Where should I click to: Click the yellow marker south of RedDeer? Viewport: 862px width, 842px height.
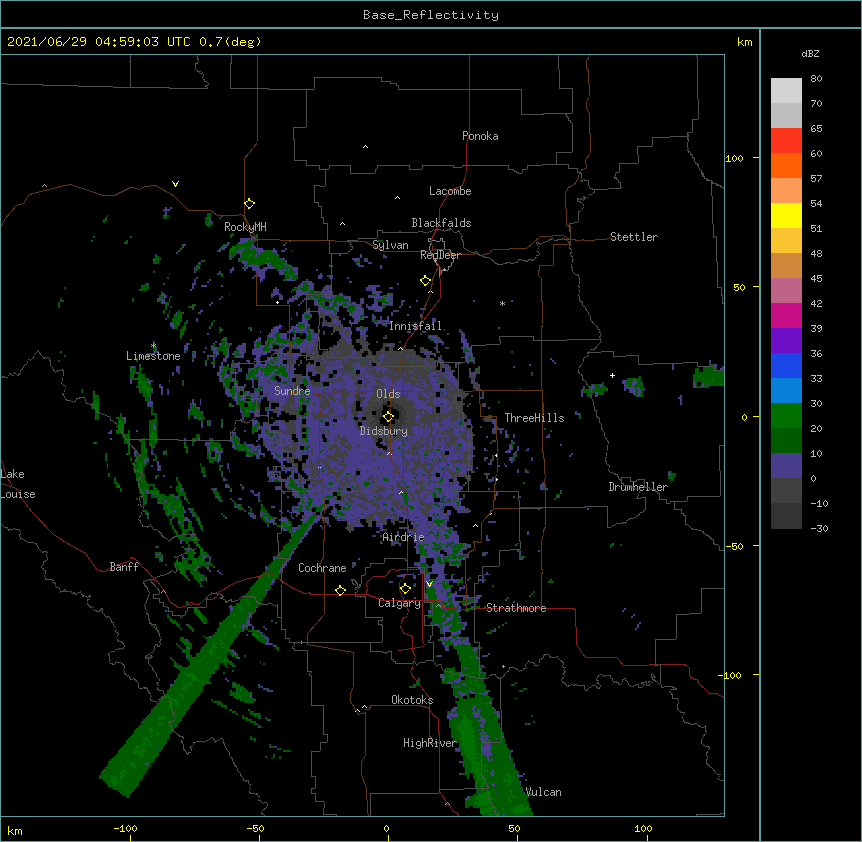click(425, 281)
